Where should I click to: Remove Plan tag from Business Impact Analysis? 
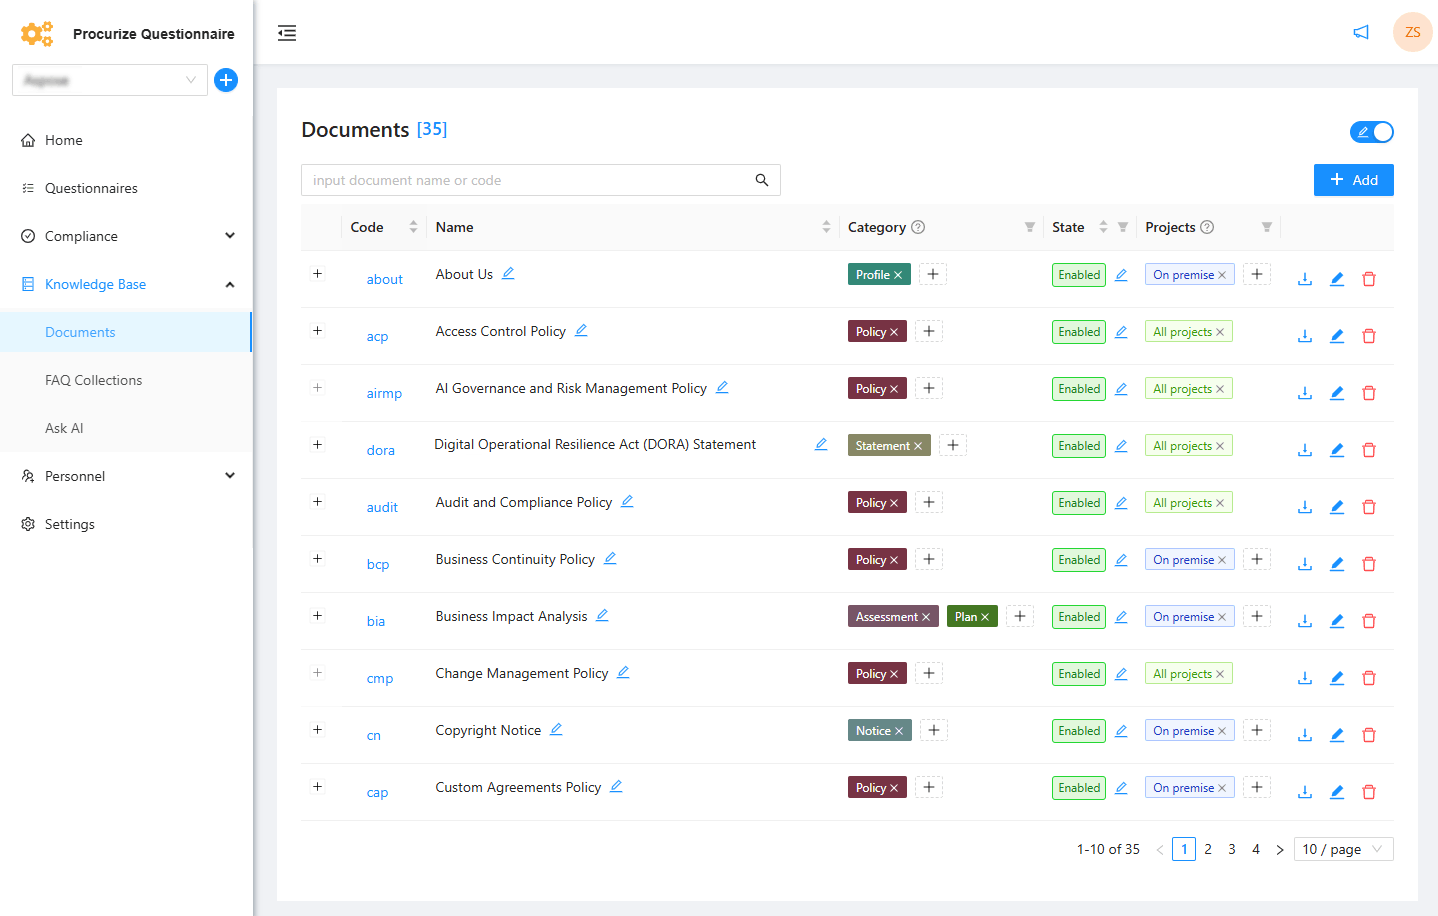[985, 617]
